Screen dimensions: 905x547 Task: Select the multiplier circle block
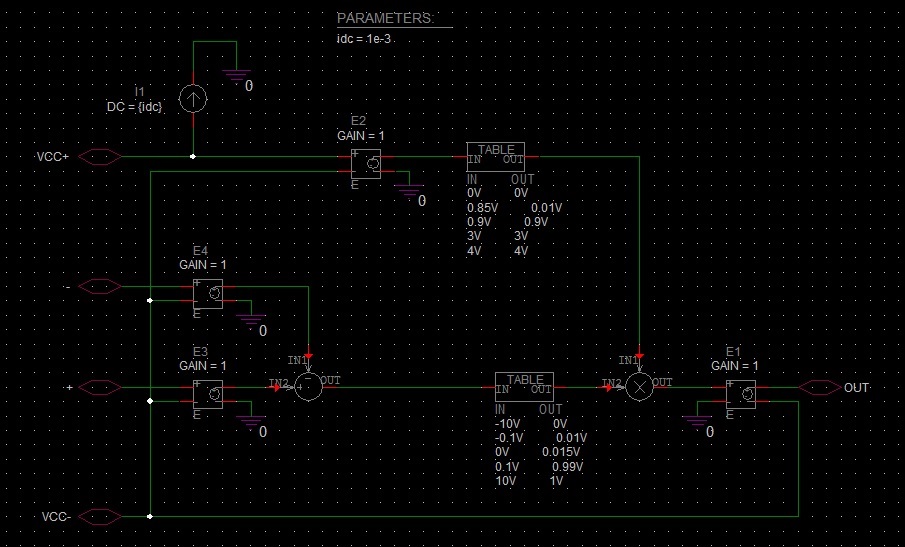point(640,387)
